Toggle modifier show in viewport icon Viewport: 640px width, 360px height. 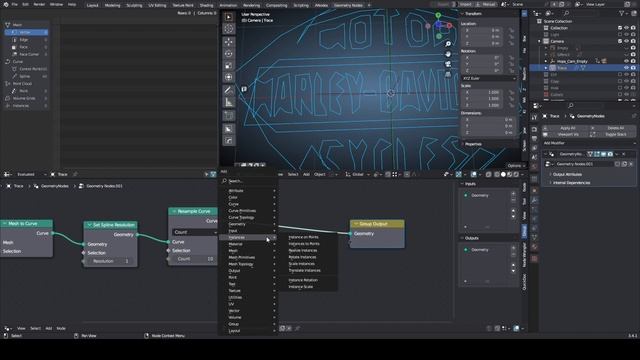coord(603,154)
